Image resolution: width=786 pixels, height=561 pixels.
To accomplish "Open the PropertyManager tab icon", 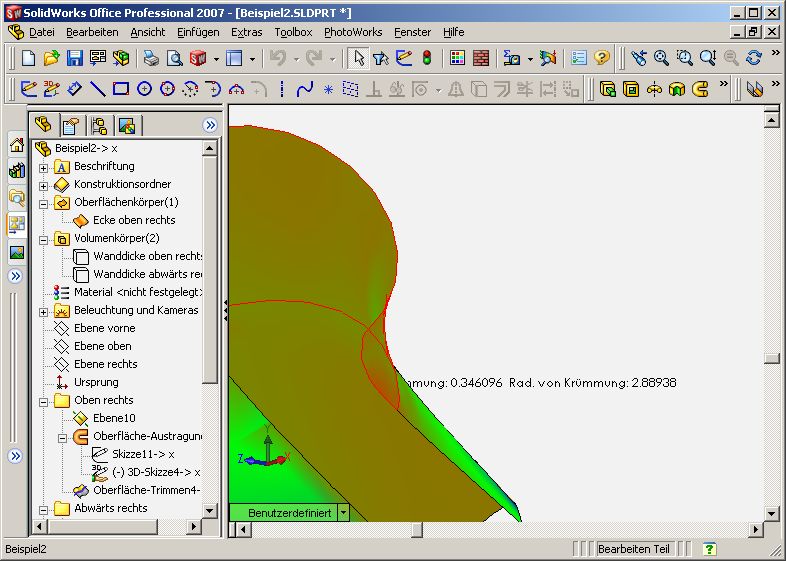I will point(71,126).
